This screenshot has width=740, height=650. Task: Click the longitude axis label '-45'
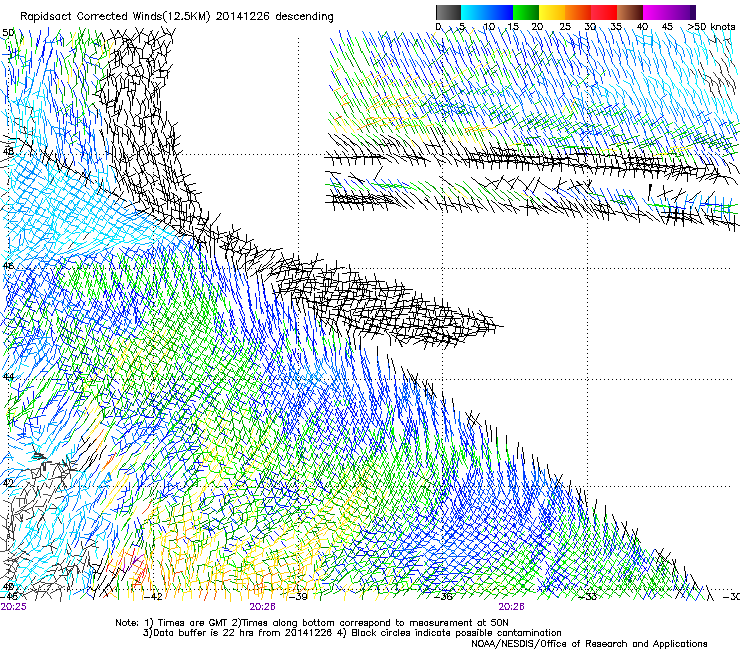coord(9,597)
